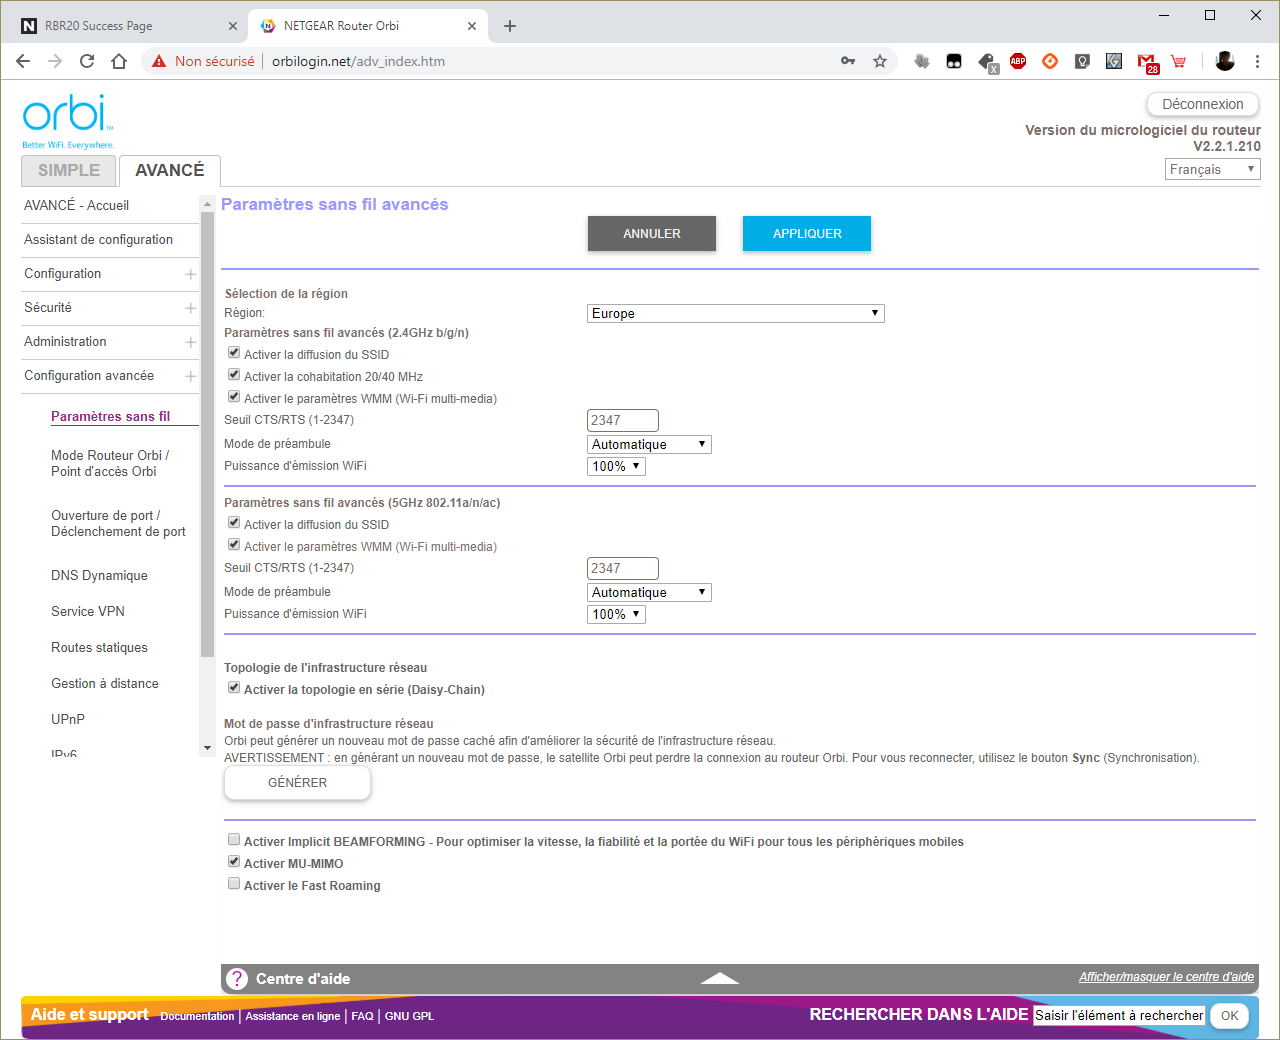Toggle Activer MU-MIMO checkbox
The height and width of the screenshot is (1040, 1280).
click(x=234, y=861)
